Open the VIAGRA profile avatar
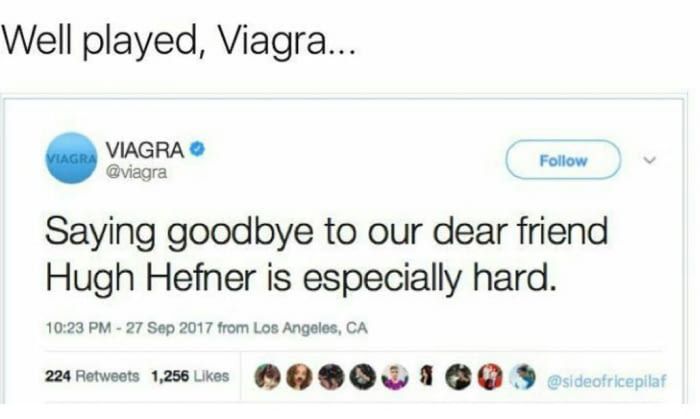700x419 pixels. tap(71, 158)
